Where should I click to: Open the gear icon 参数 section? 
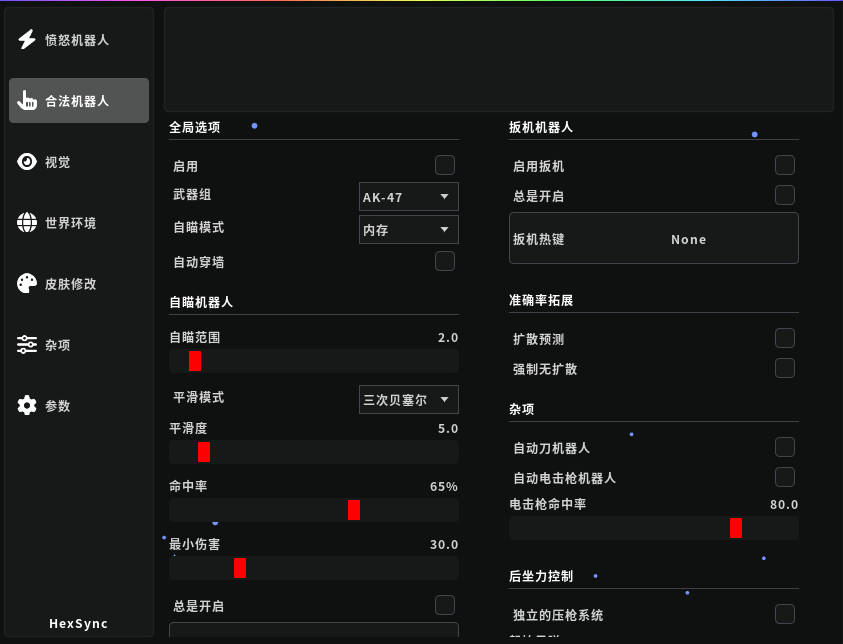pos(27,406)
